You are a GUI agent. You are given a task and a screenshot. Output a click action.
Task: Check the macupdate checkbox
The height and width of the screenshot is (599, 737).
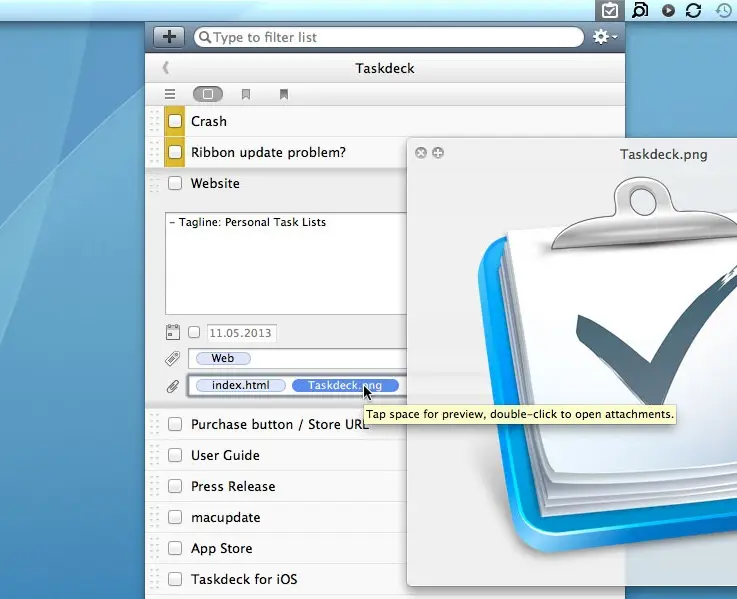[x=175, y=517]
